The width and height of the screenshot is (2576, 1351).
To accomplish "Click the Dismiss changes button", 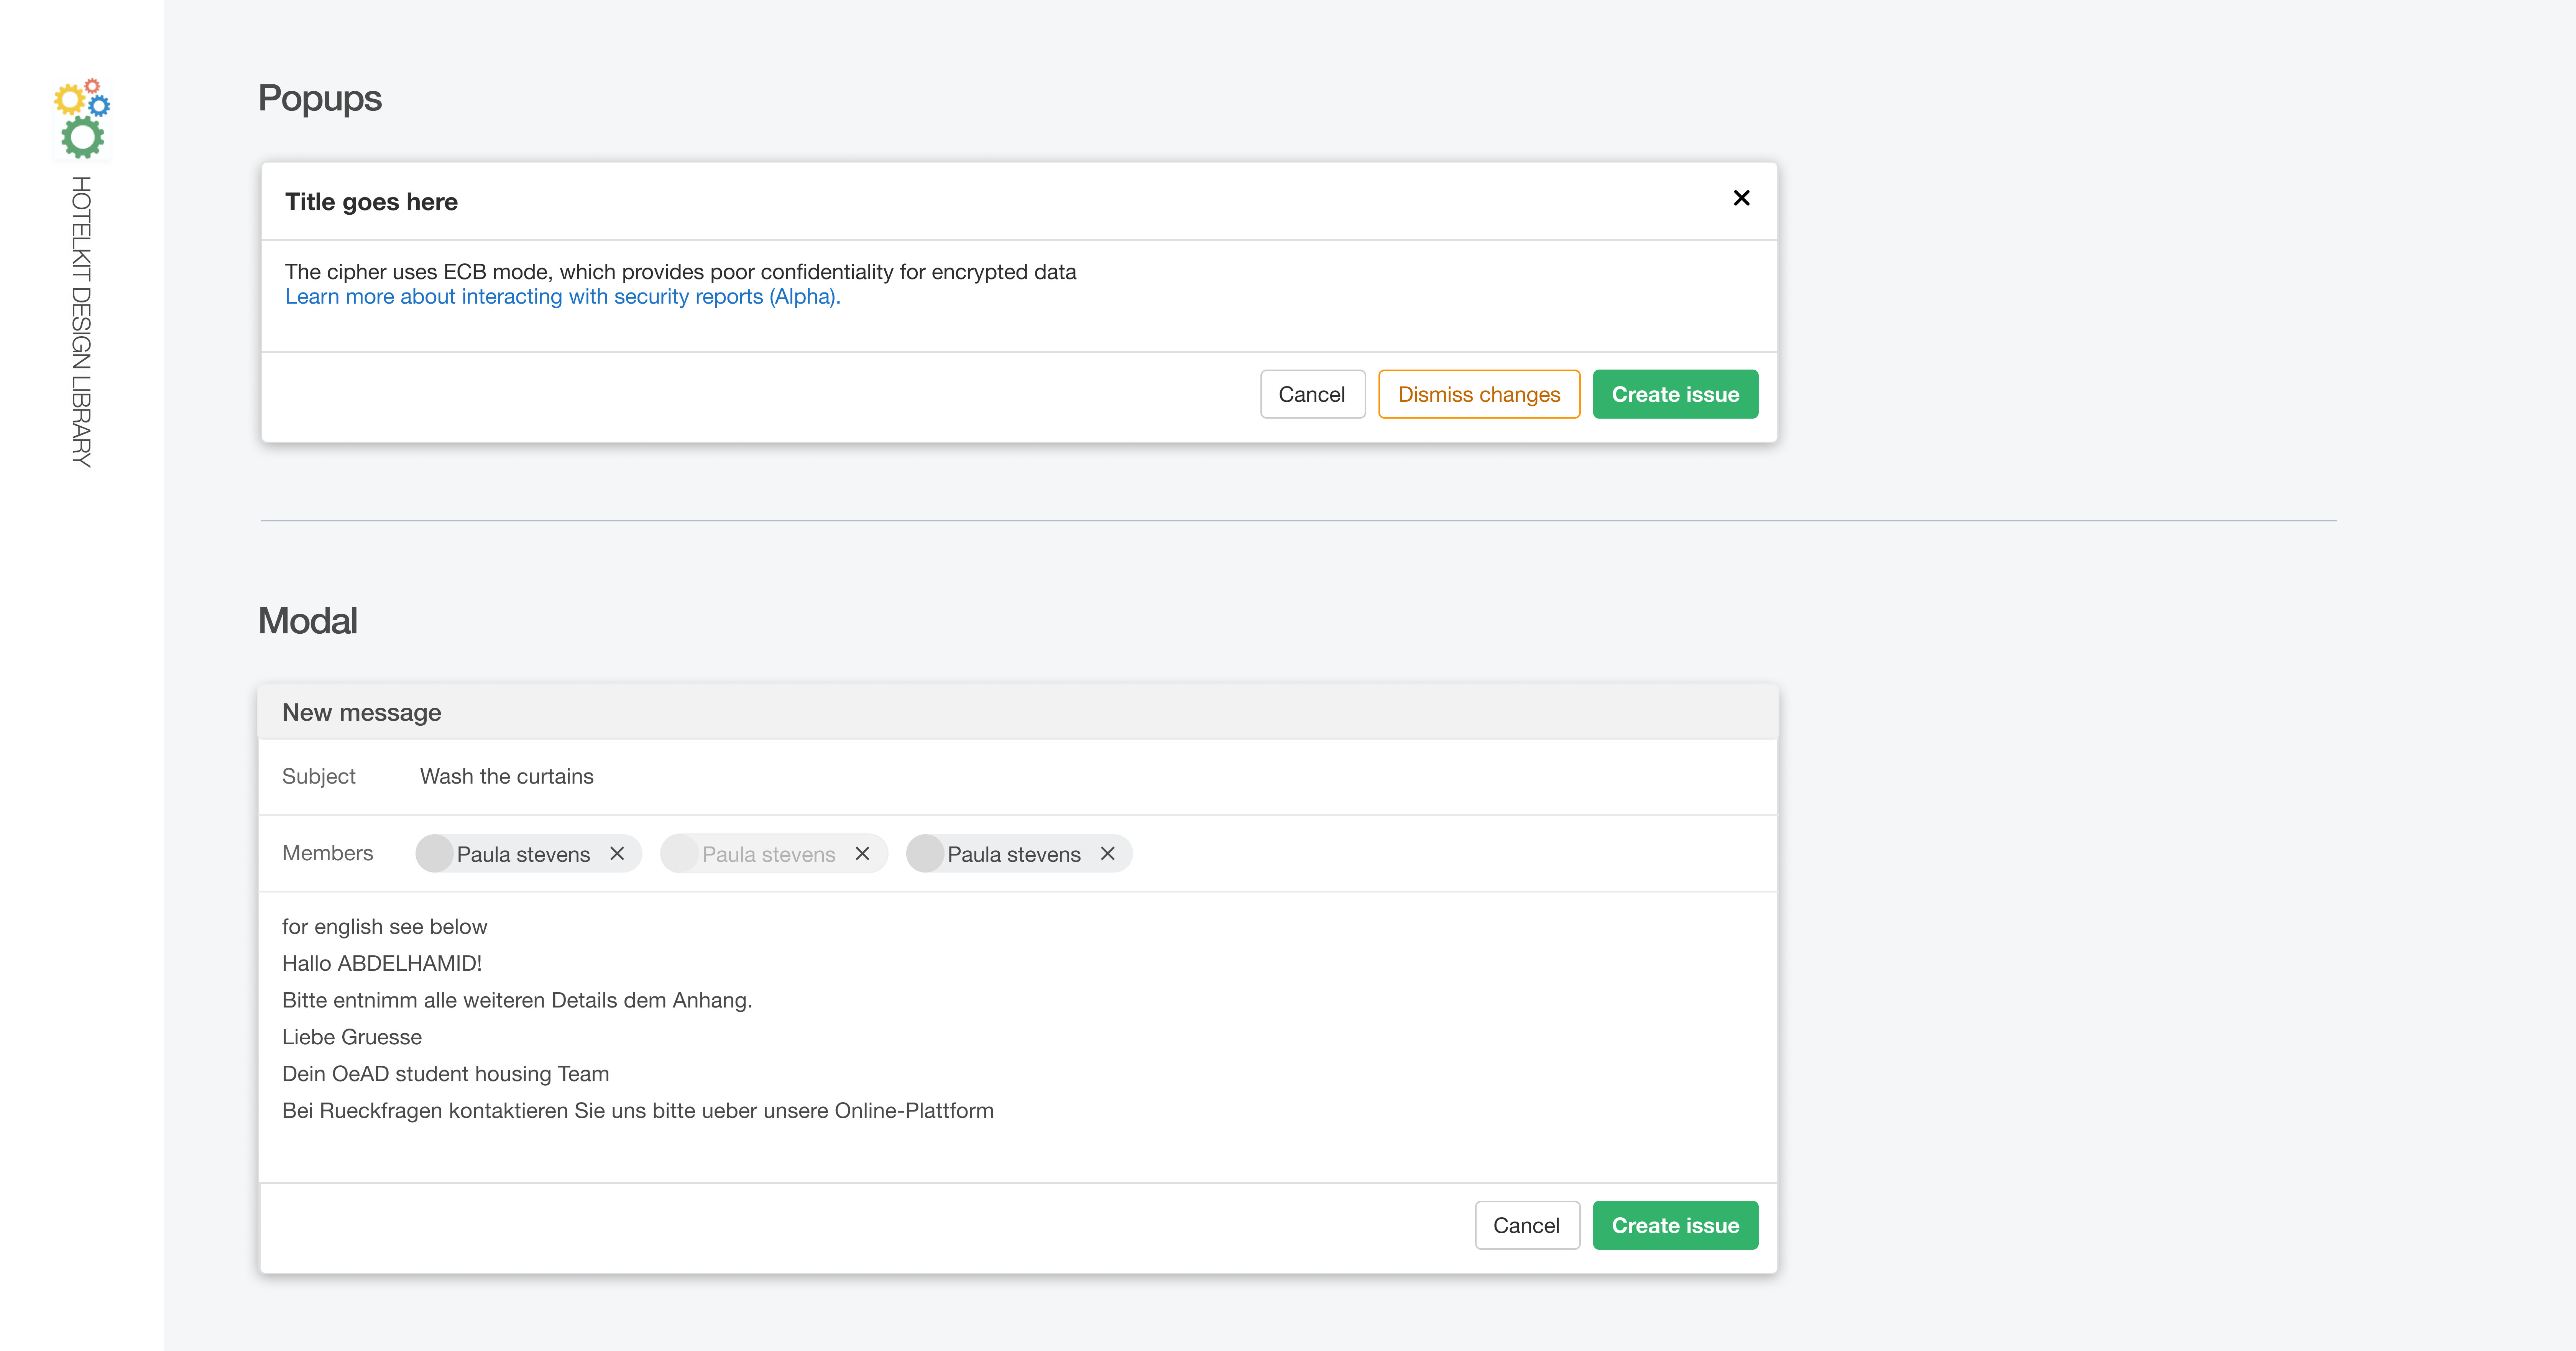I will 1478,394.
